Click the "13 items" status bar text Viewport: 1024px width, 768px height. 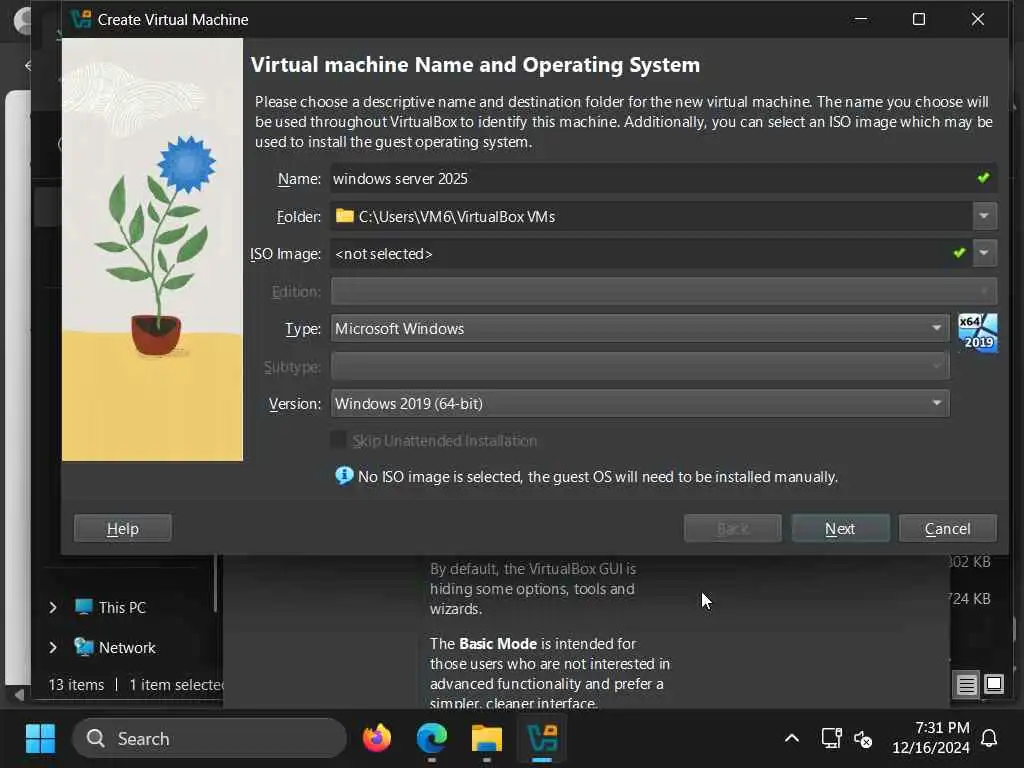coord(76,684)
